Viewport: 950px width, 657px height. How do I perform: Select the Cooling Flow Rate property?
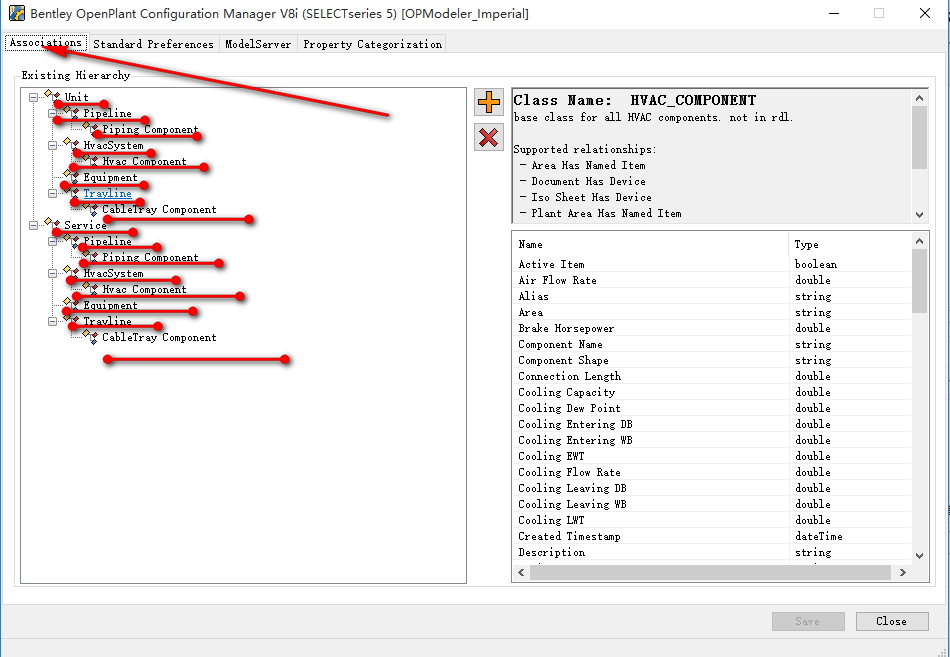coord(712,472)
